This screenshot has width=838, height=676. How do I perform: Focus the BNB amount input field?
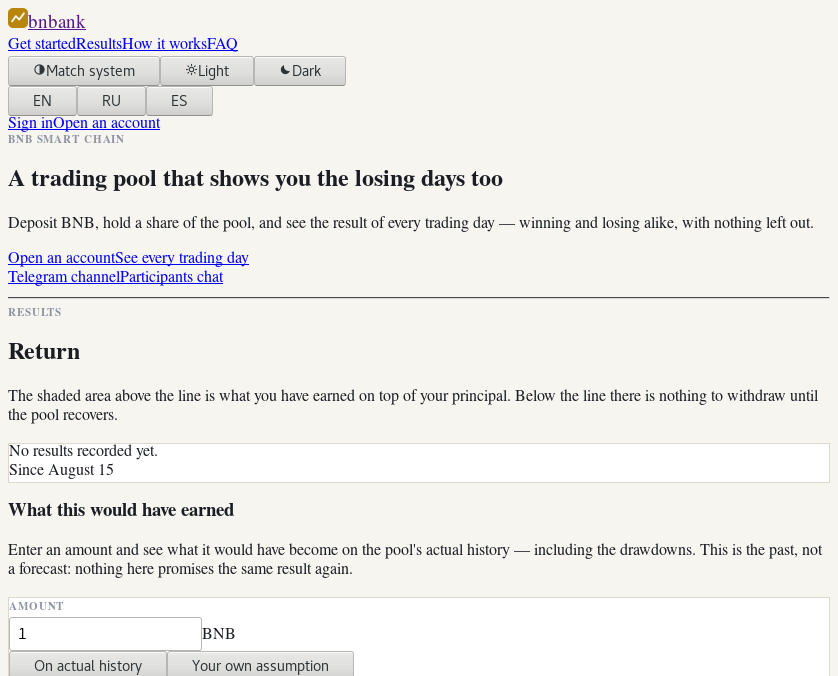[x=105, y=634]
